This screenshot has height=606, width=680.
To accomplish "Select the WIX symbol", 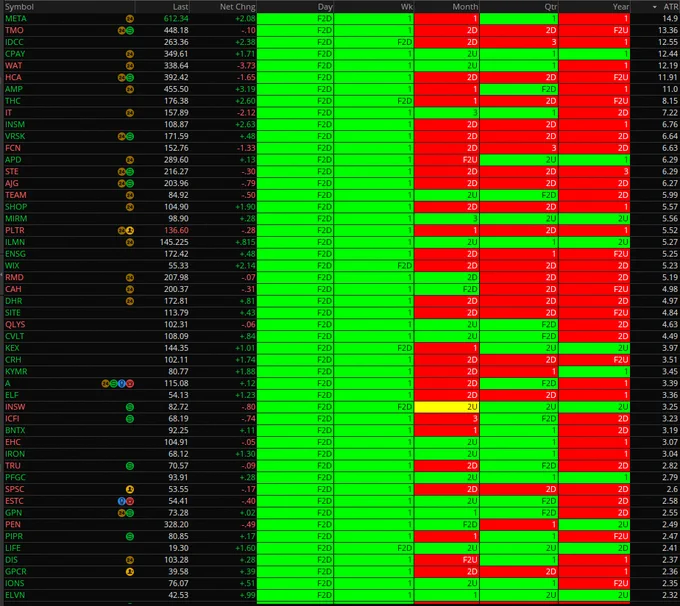I will [12, 265].
